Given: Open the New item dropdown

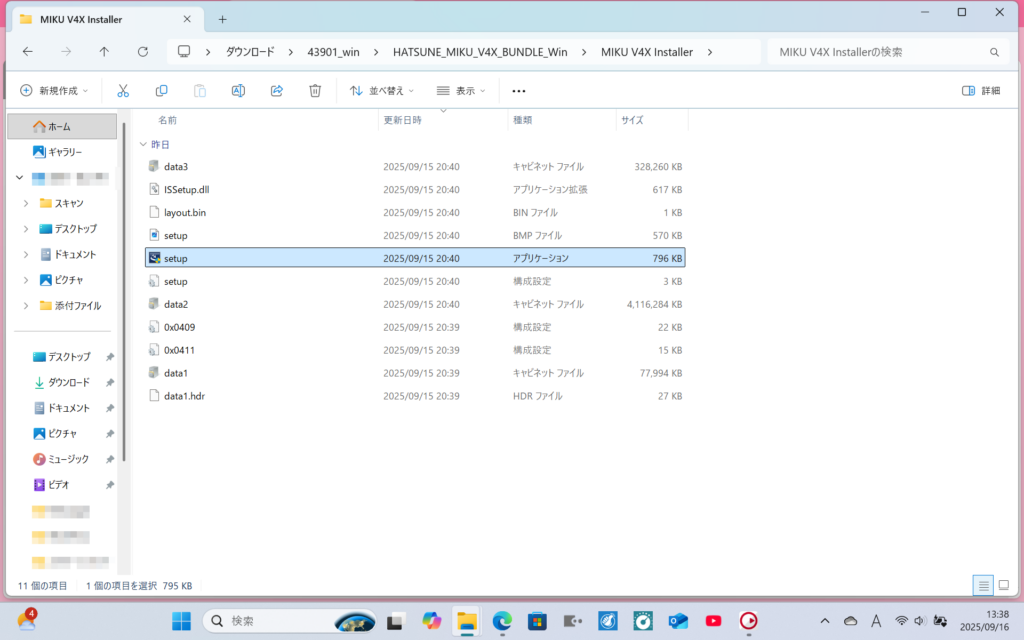Looking at the screenshot, I should [x=54, y=91].
